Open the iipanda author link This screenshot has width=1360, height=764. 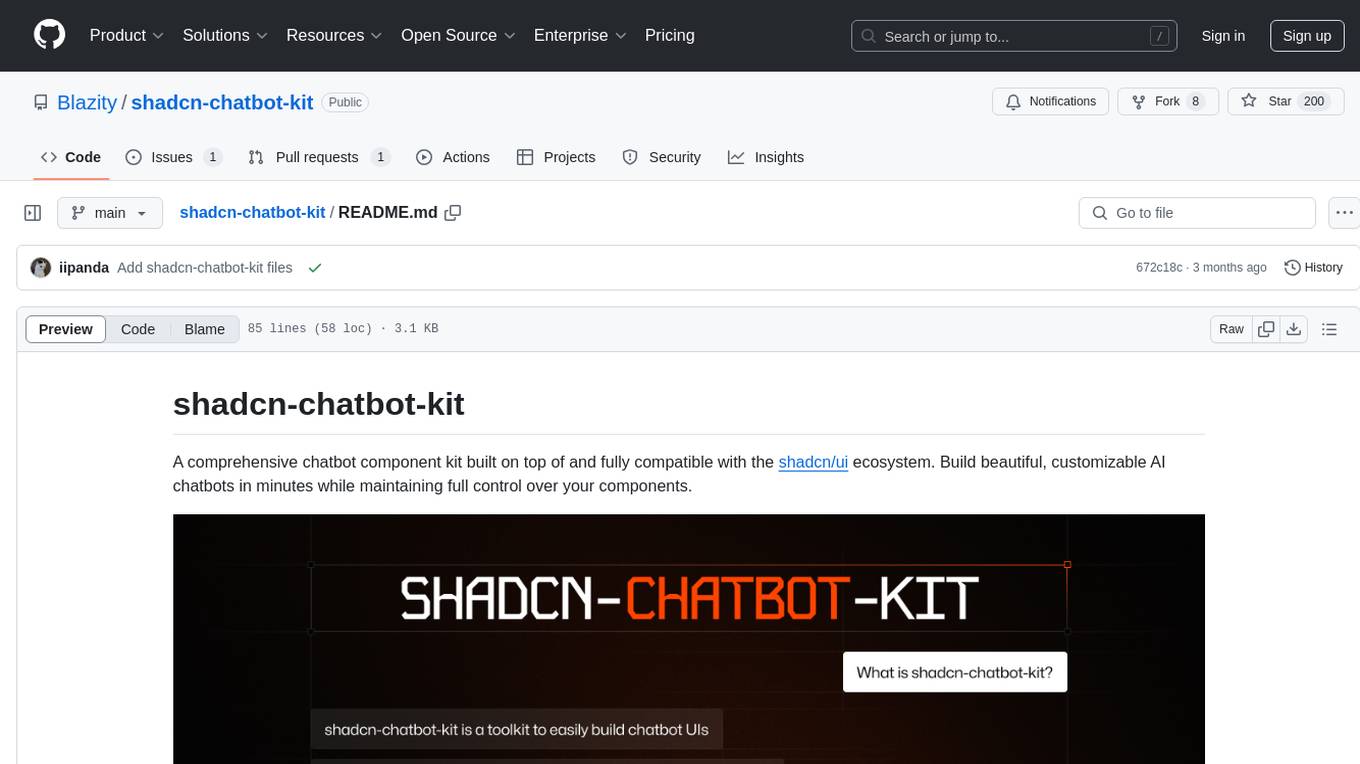[84, 268]
